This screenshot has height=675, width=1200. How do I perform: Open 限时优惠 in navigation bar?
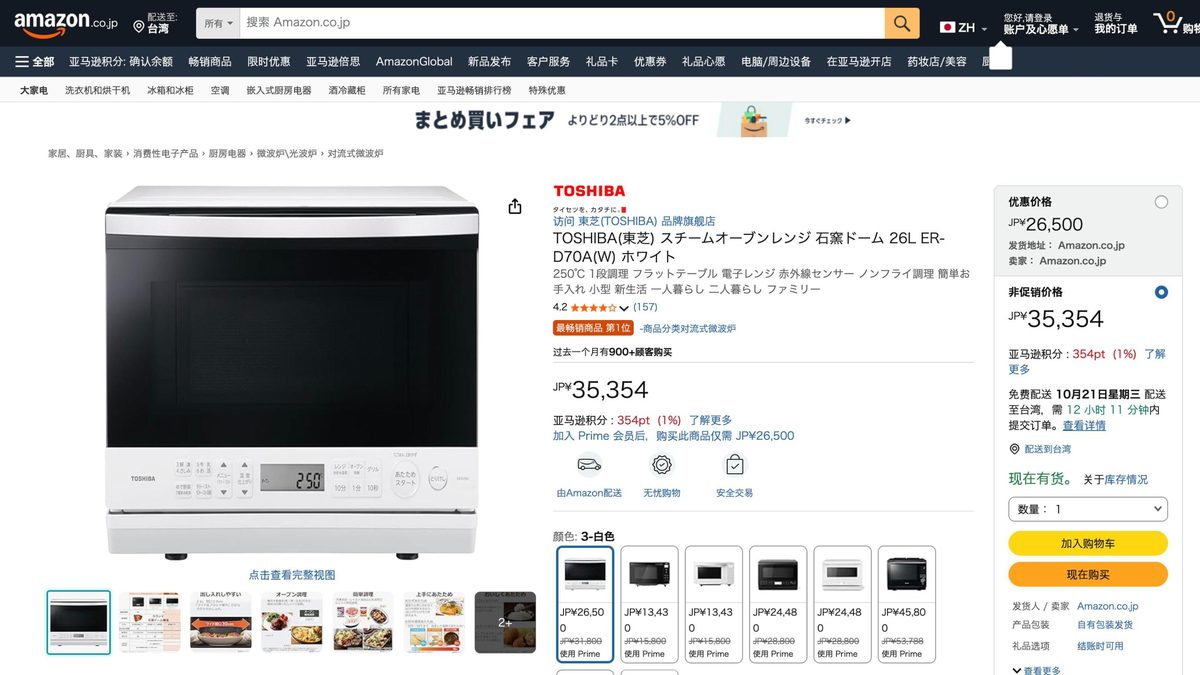tap(269, 61)
